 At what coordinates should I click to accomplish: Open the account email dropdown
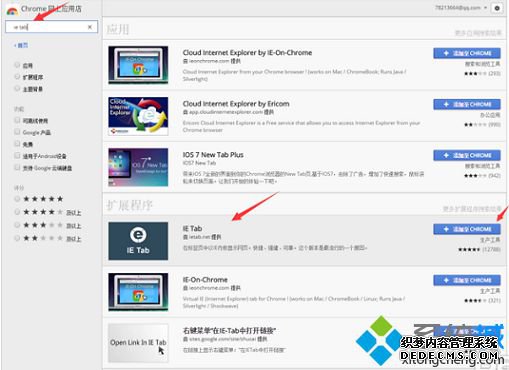(x=461, y=8)
